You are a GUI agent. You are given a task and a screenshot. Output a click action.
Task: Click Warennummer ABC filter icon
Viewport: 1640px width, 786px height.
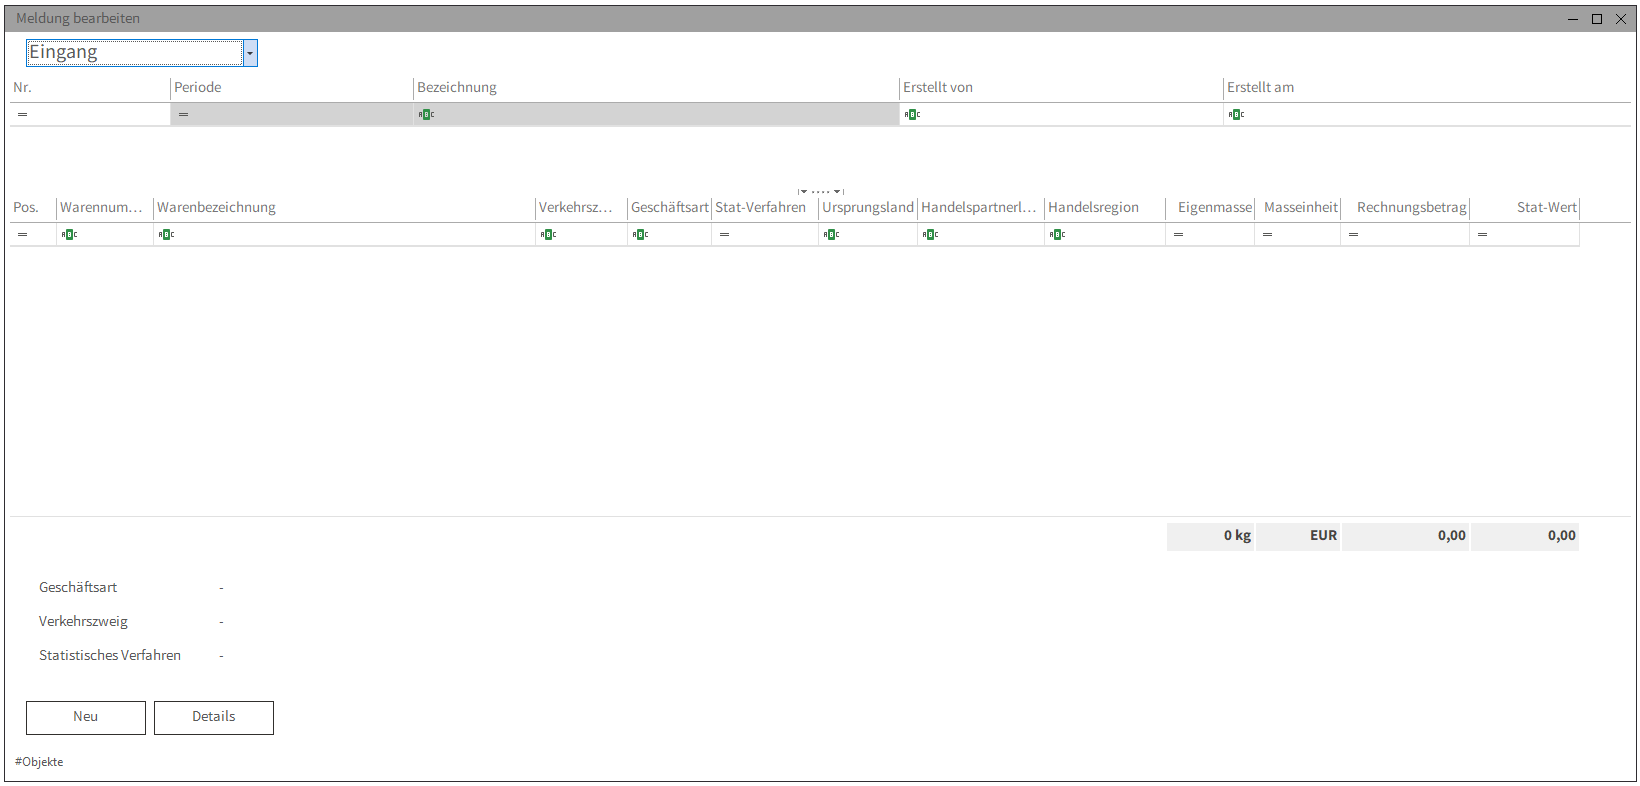(x=69, y=235)
